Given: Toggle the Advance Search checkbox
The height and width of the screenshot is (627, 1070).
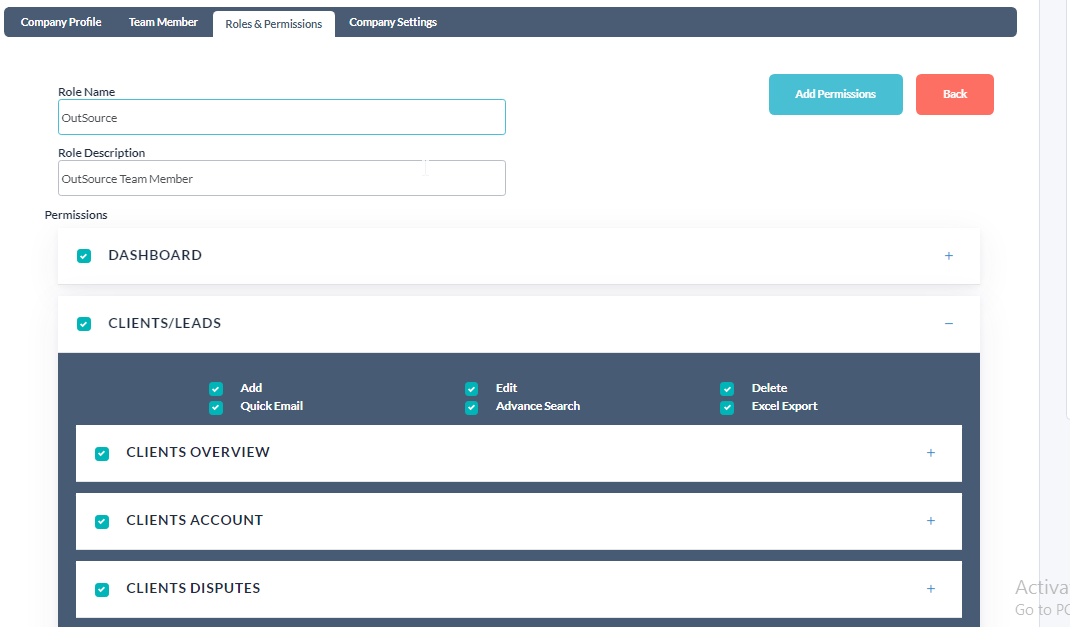Looking at the screenshot, I should (472, 407).
